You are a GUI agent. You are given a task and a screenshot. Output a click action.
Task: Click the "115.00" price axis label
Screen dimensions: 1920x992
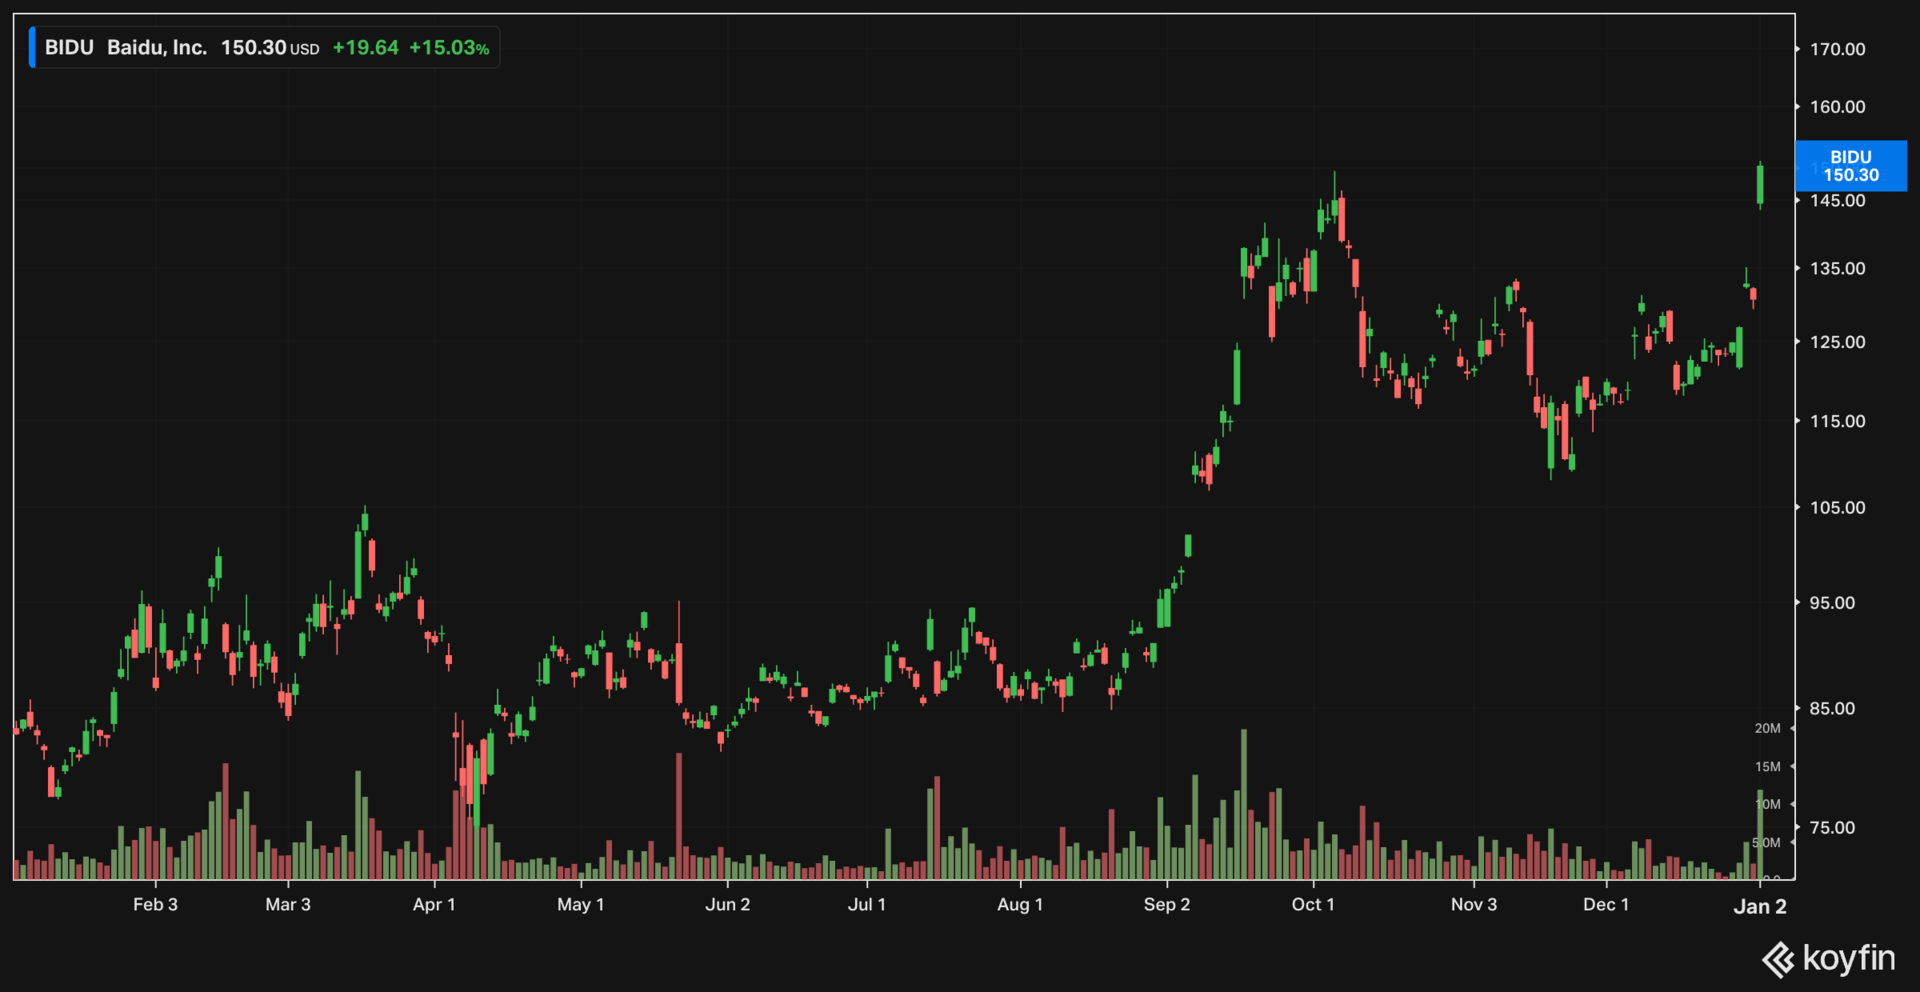coord(1838,422)
